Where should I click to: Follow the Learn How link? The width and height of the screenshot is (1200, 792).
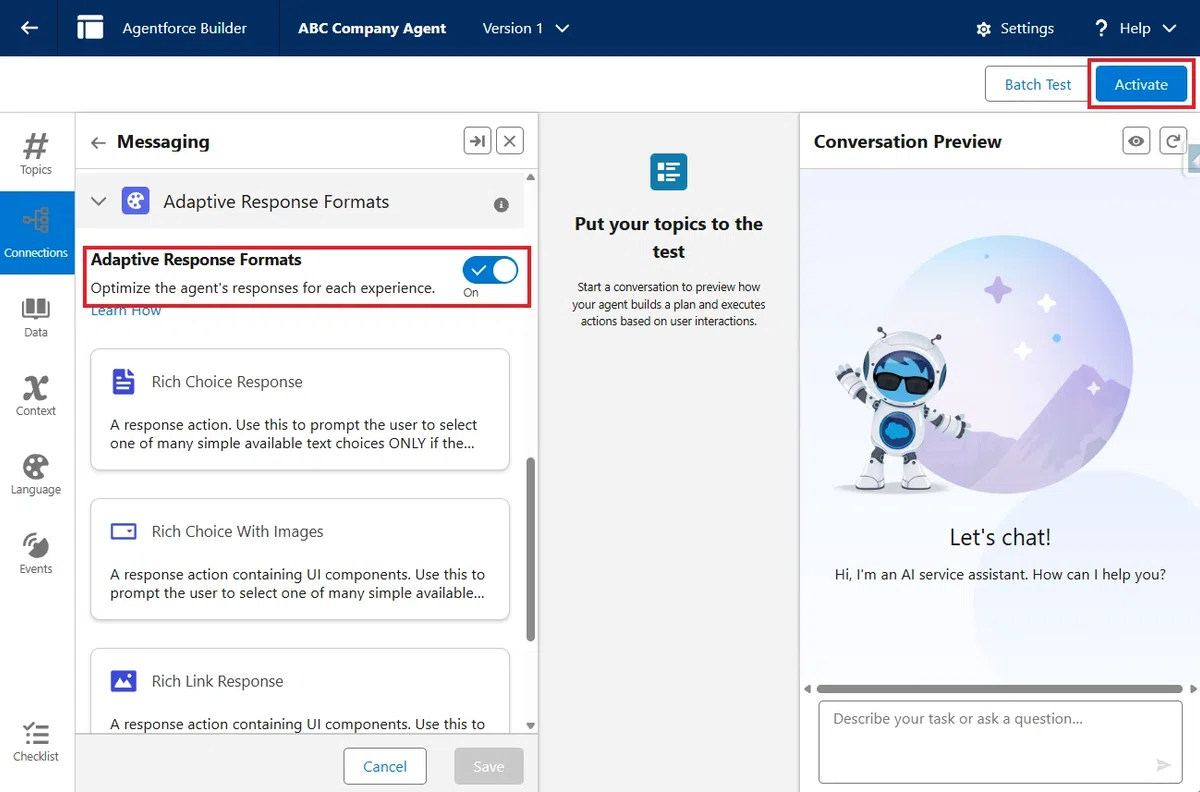coord(126,311)
